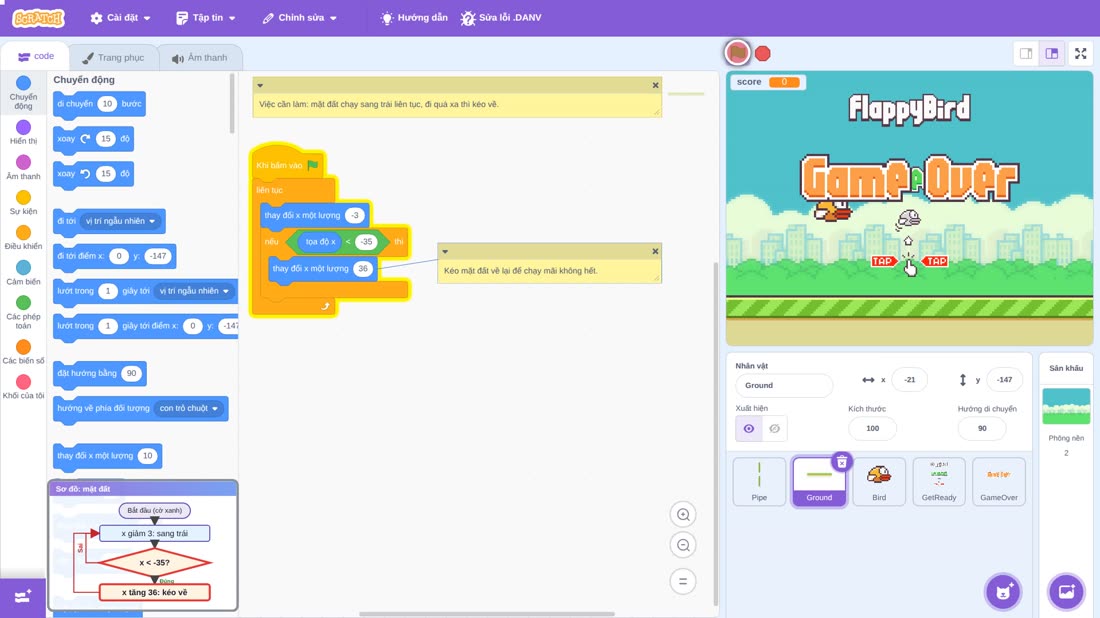Open the Hướng dẫn tutorials

(414, 18)
